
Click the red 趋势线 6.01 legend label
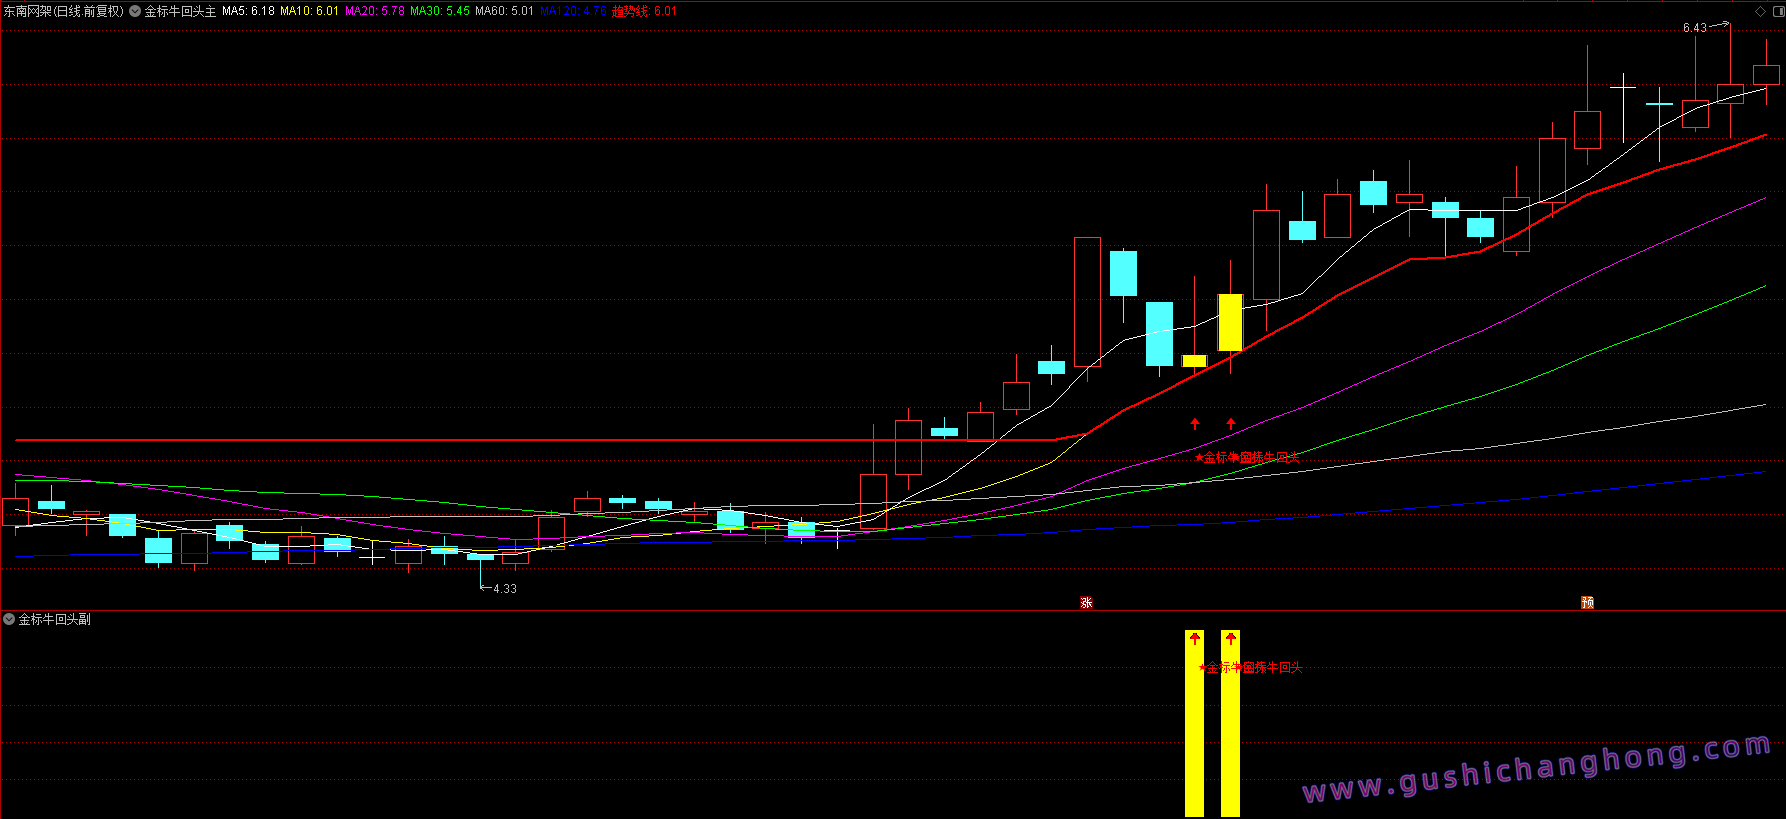[x=645, y=11]
